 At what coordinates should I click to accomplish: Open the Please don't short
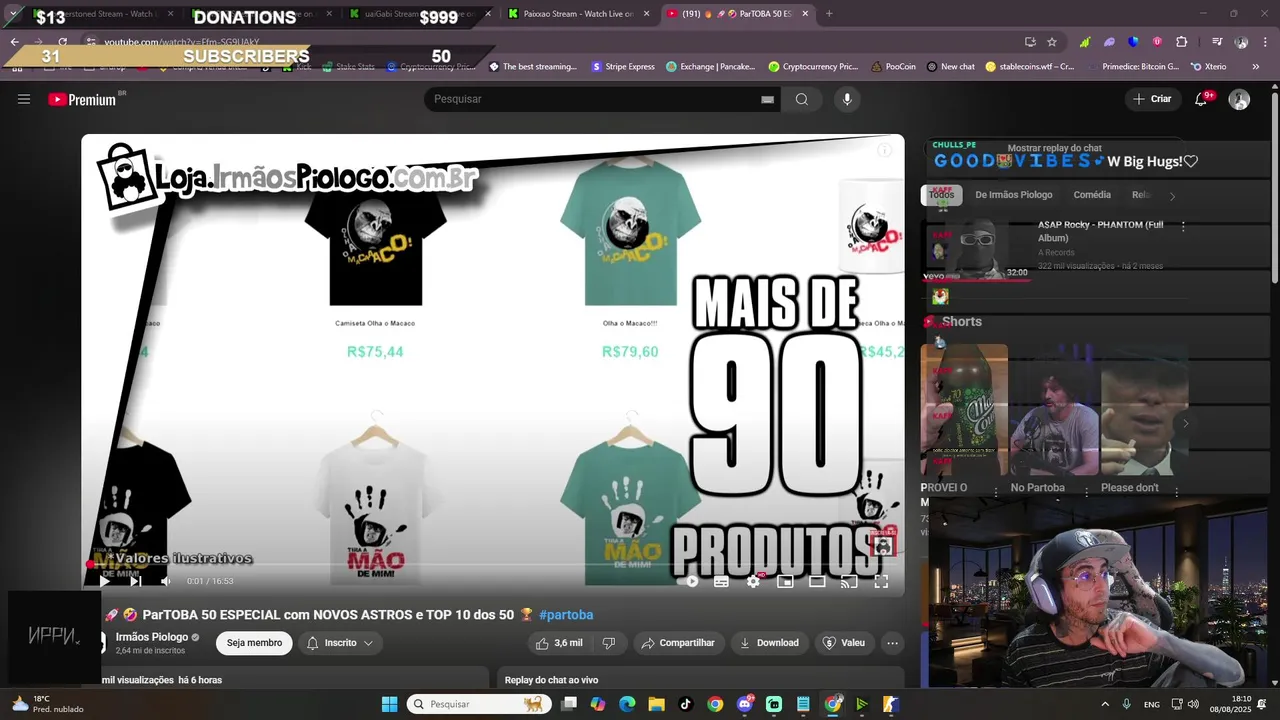[1144, 410]
